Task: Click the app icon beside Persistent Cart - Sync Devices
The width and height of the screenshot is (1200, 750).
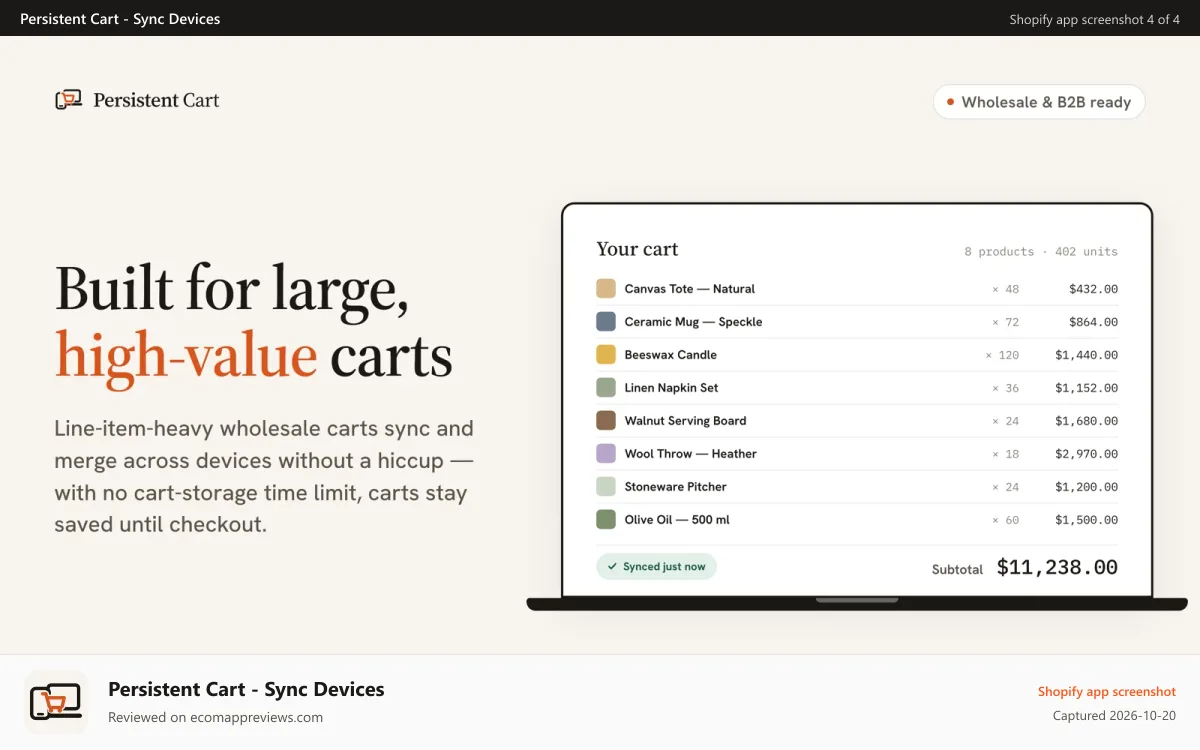Action: point(56,702)
